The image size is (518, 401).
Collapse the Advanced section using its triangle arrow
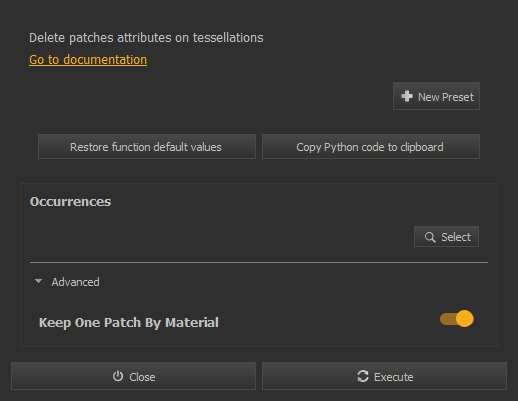[x=38, y=281]
